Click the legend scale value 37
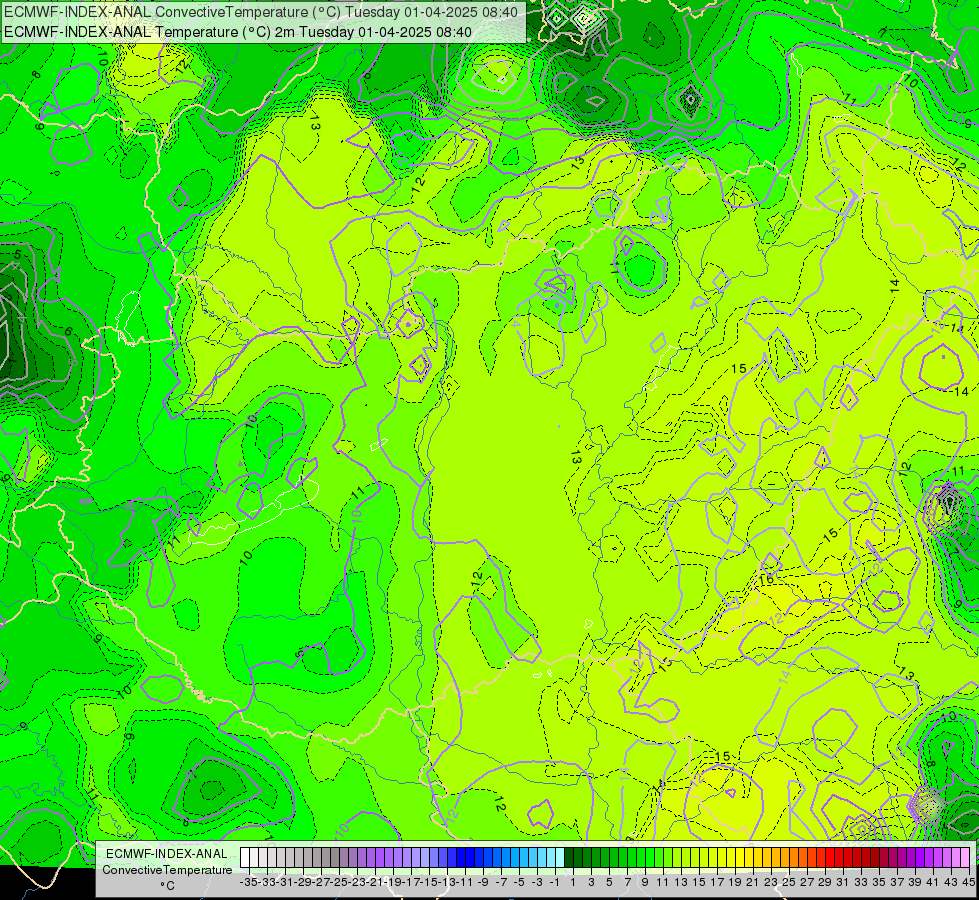This screenshot has height=900, width=979. (x=898, y=883)
